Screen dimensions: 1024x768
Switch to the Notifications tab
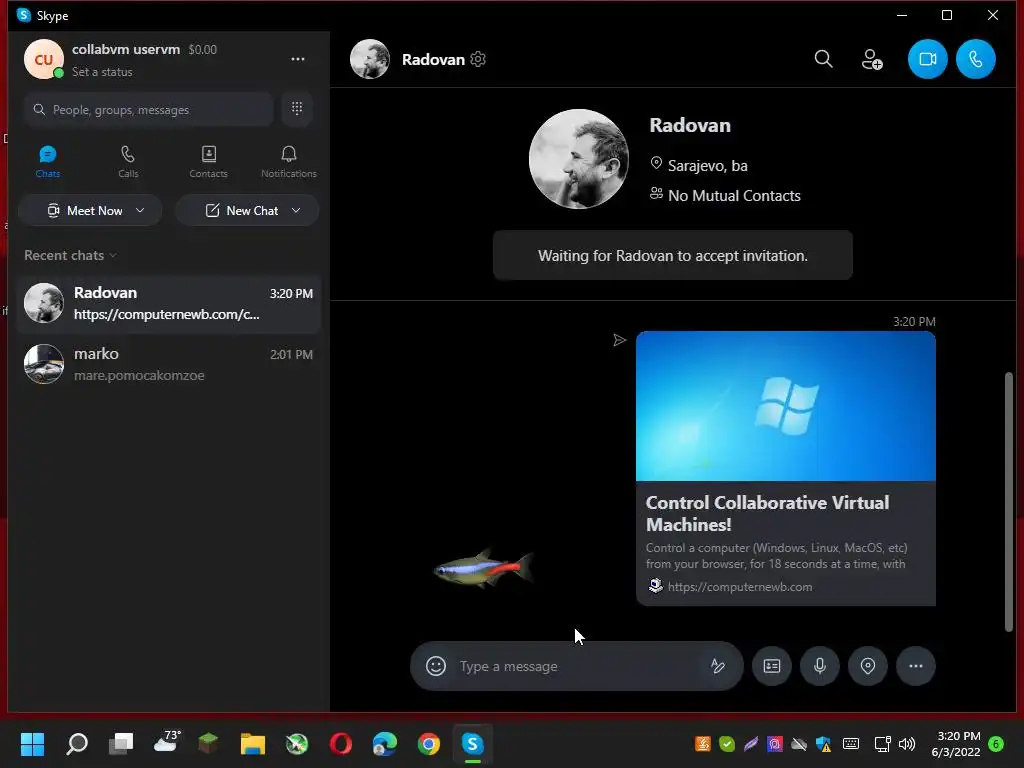pyautogui.click(x=289, y=161)
